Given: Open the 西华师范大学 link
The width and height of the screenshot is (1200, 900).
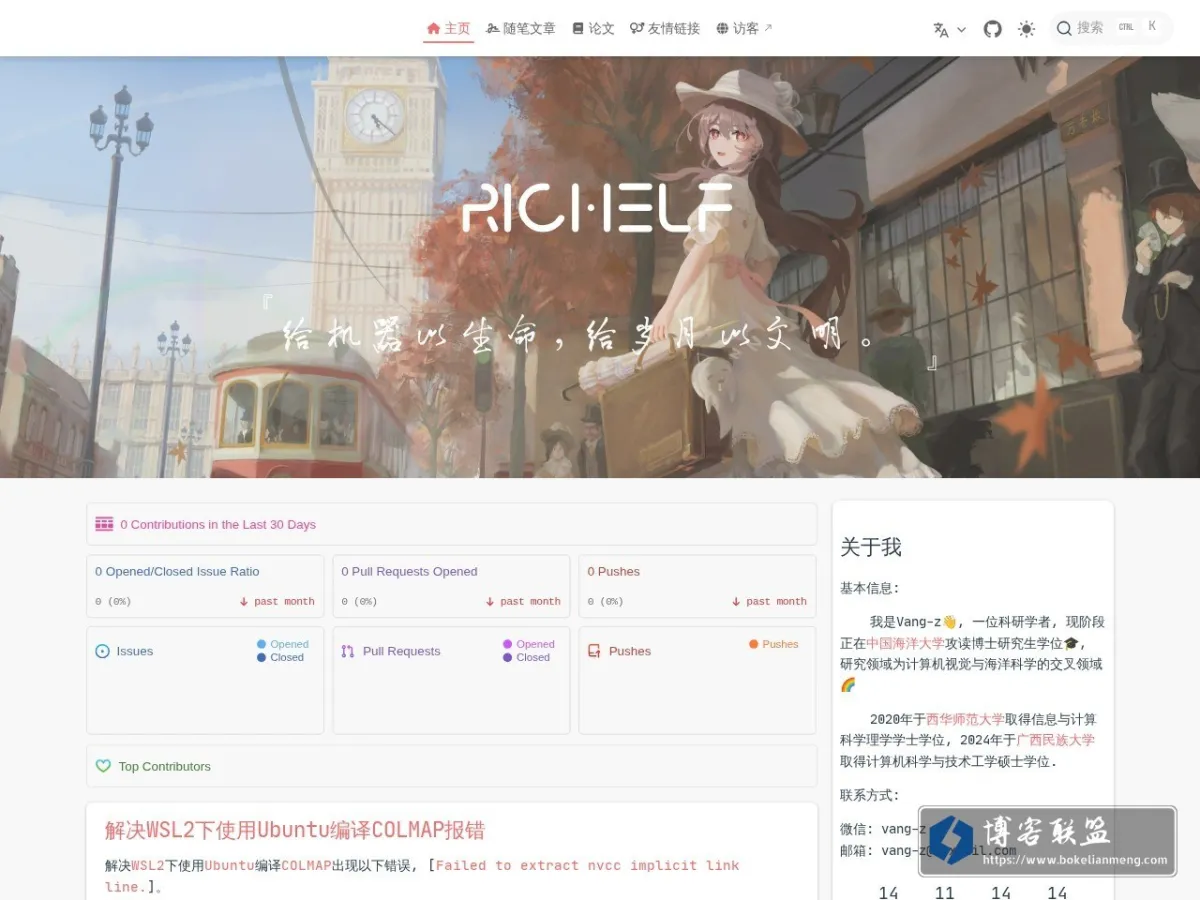Looking at the screenshot, I should (x=965, y=719).
